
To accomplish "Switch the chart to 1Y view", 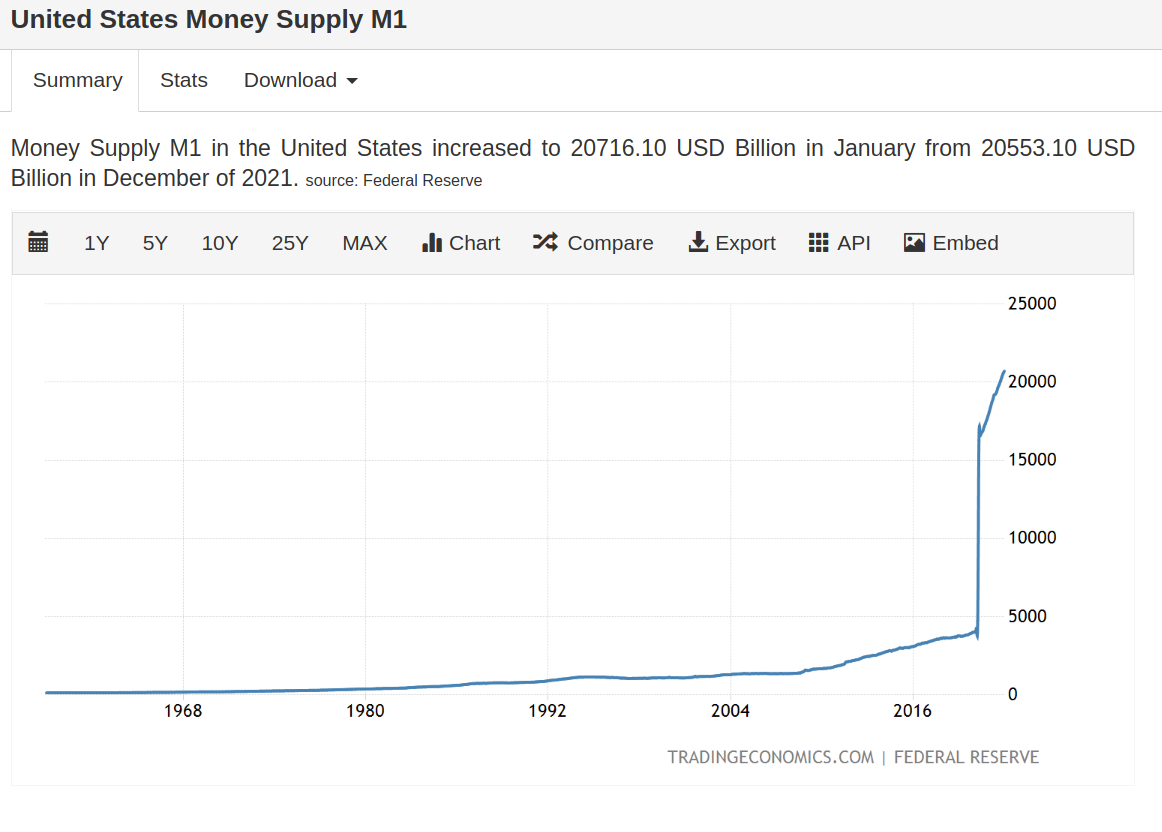I will click(96, 242).
